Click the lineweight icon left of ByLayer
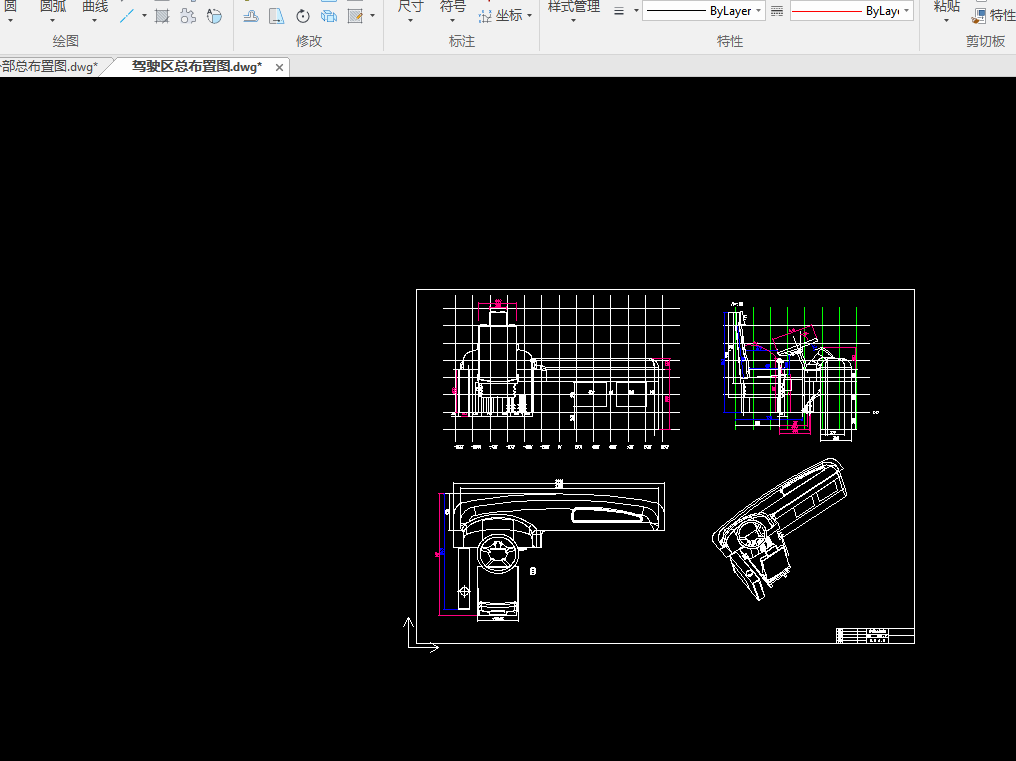 [618, 11]
